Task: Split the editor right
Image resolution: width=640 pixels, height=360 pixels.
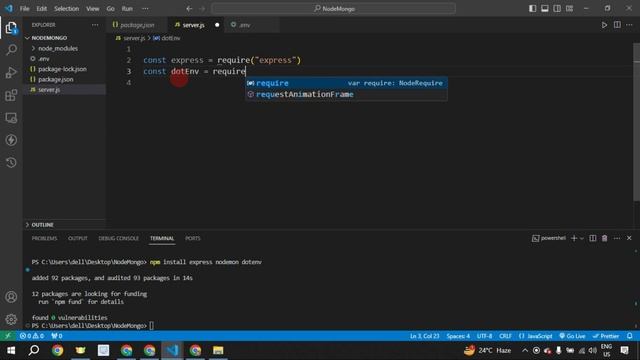Action: click(617, 25)
